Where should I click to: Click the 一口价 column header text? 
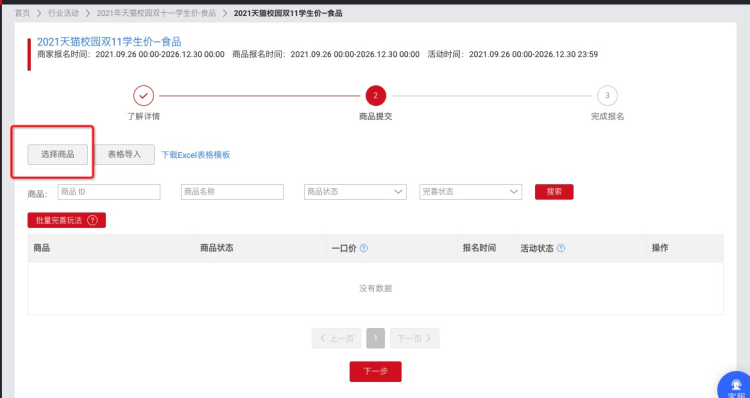[x=344, y=248]
